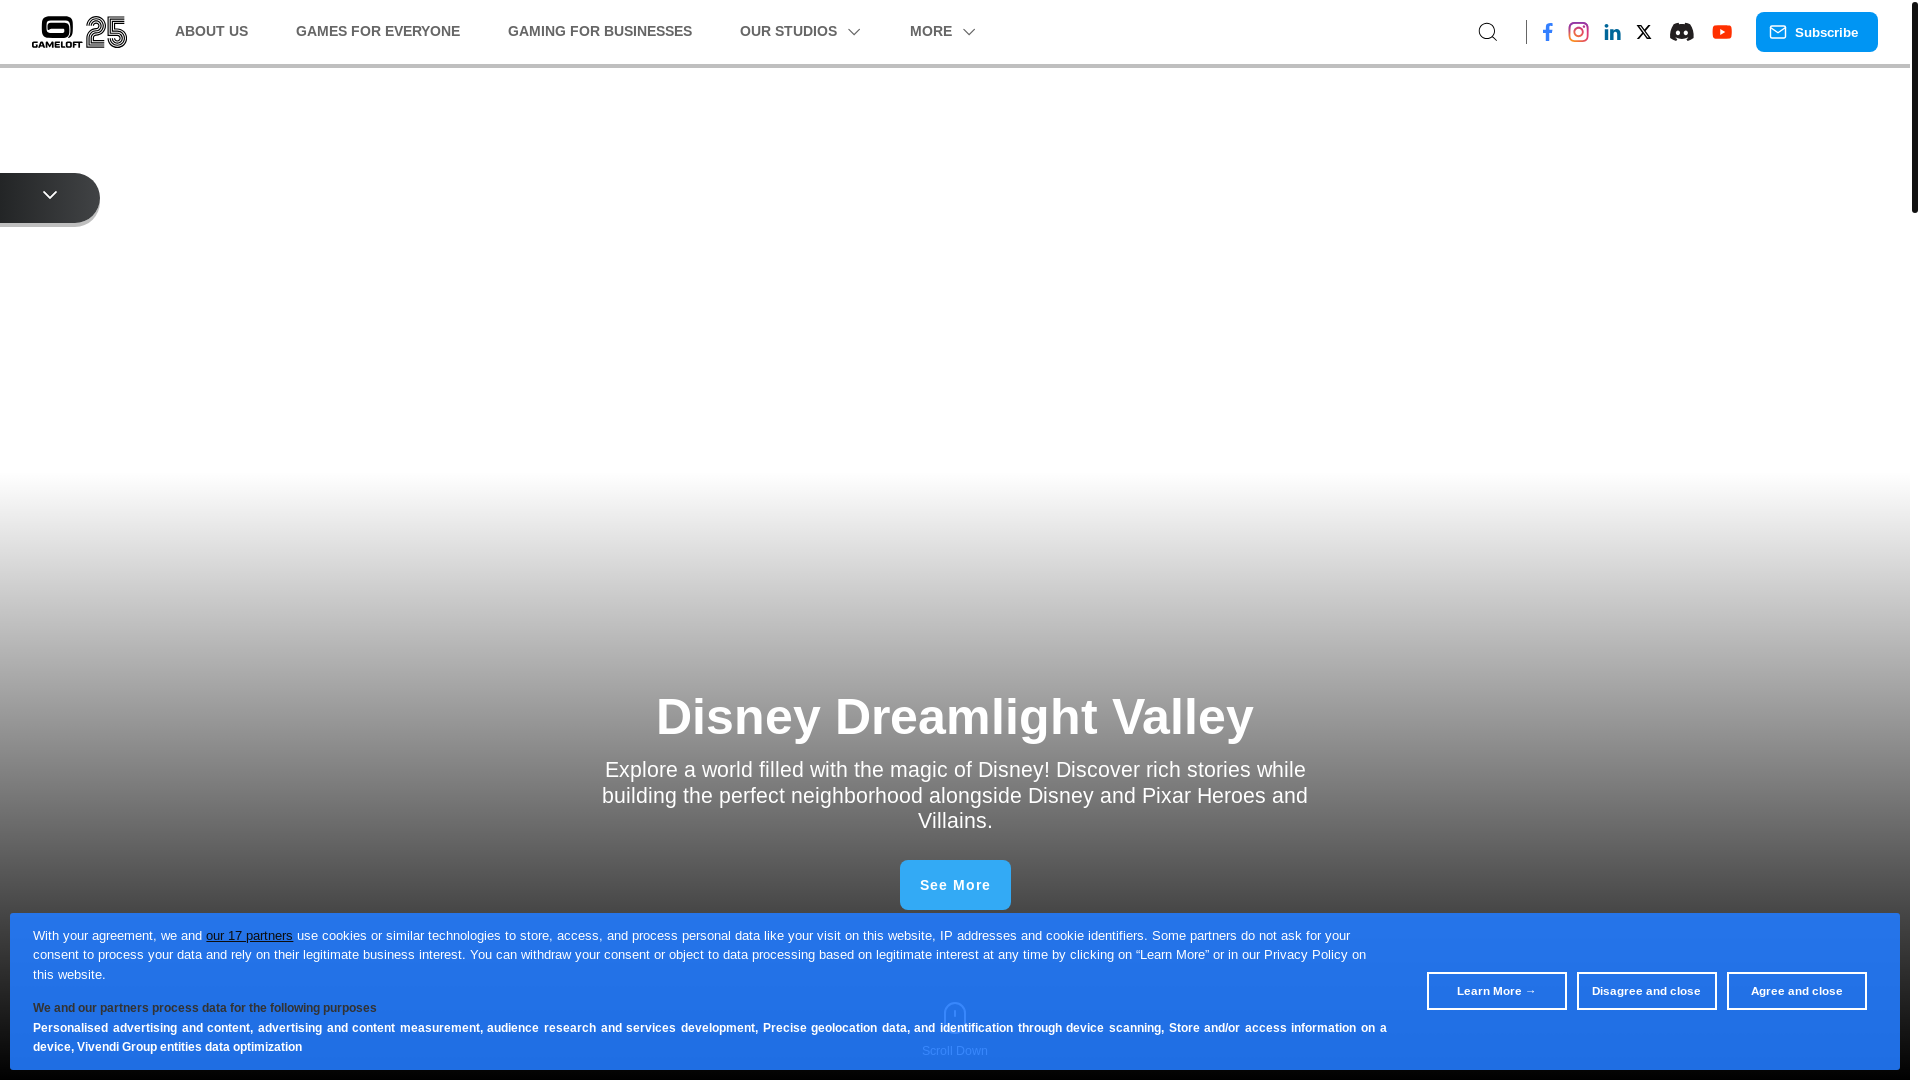Expand the OUR STUDIOS dropdown
Screen dimensions: 1920x1080
[x=800, y=32]
